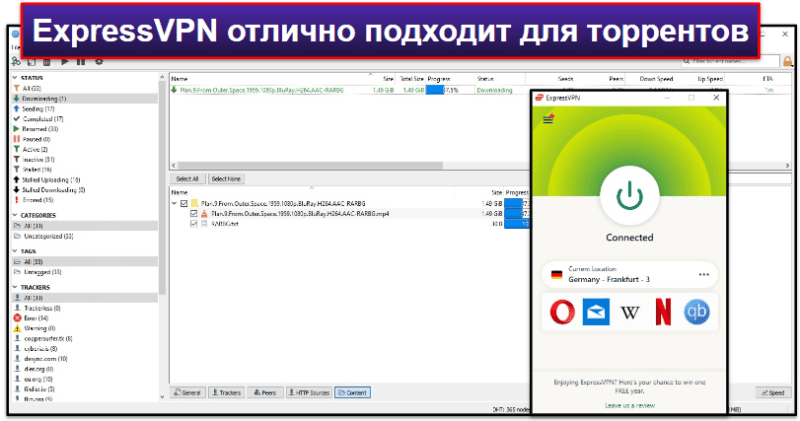The image size is (800, 421).
Task: Filter by Seeding (17) status
Action: (x=84, y=109)
